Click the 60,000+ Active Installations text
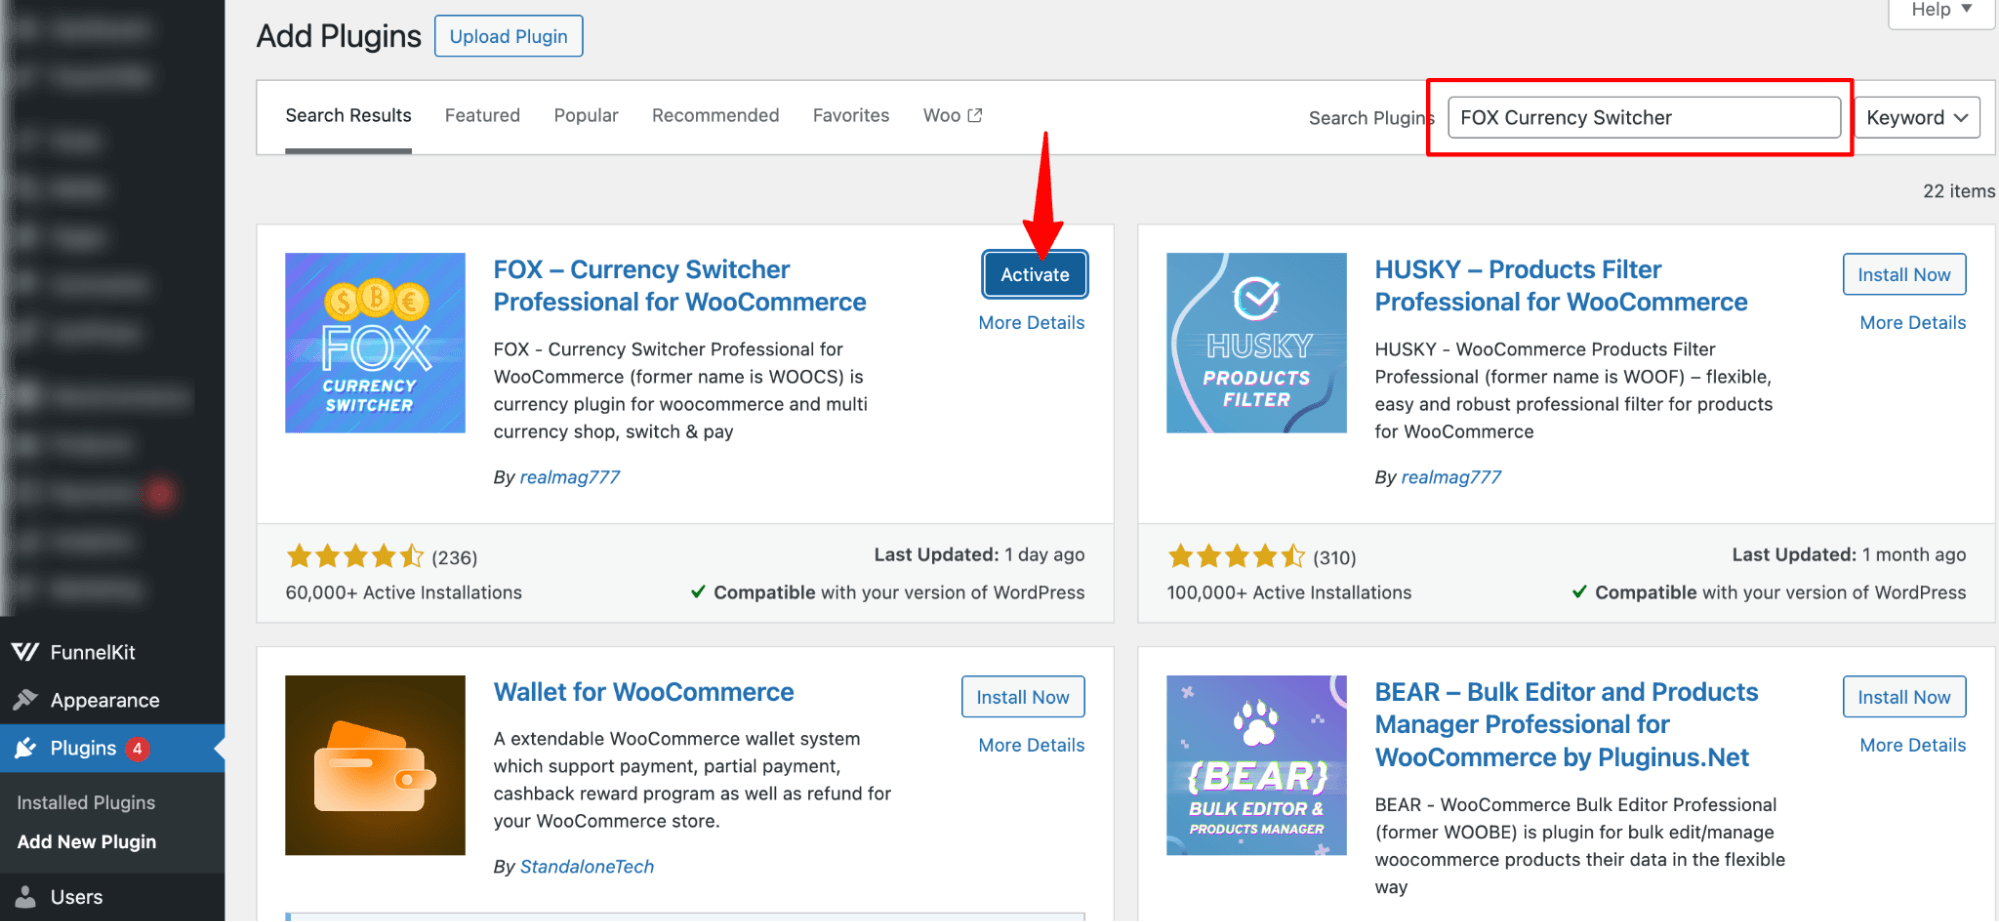 tap(404, 593)
